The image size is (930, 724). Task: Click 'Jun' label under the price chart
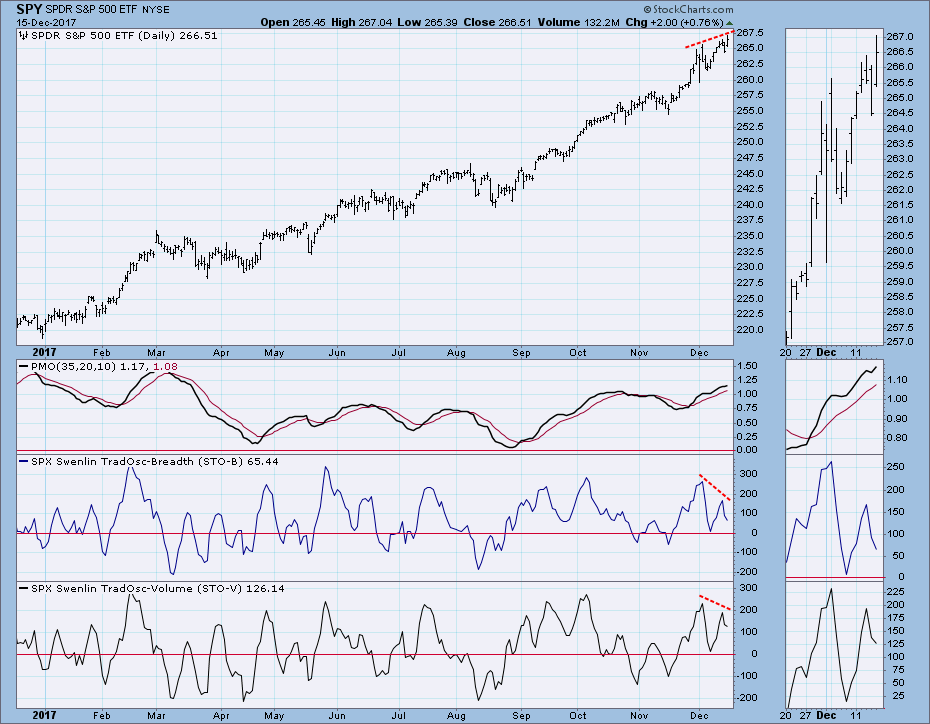(337, 353)
